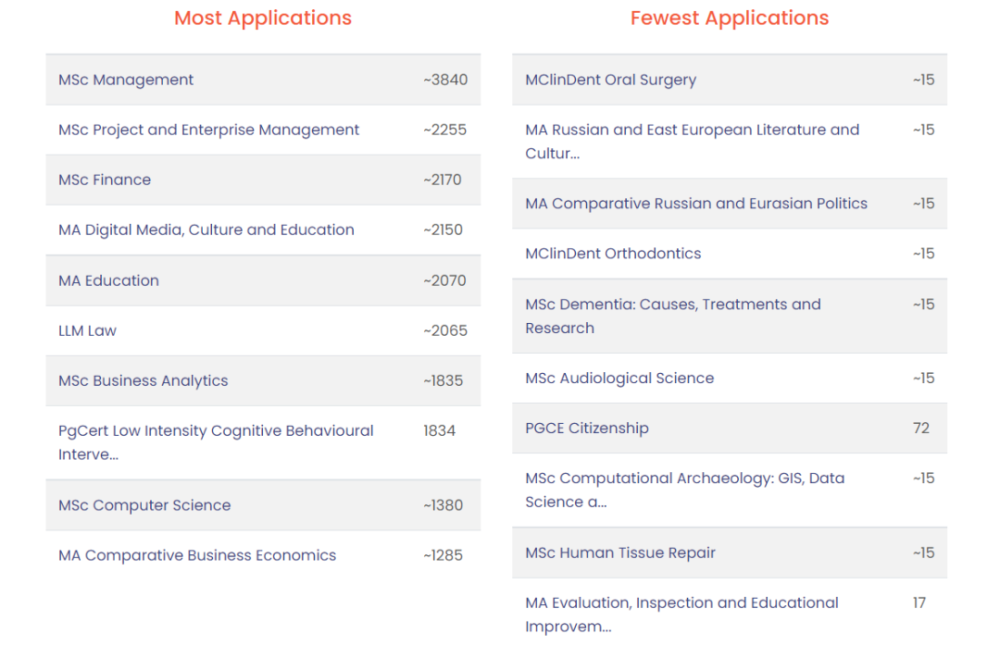Open MSc Project and Enterprise Management entry
Image resolution: width=1000 pixels, height=646 pixels.
(x=263, y=129)
